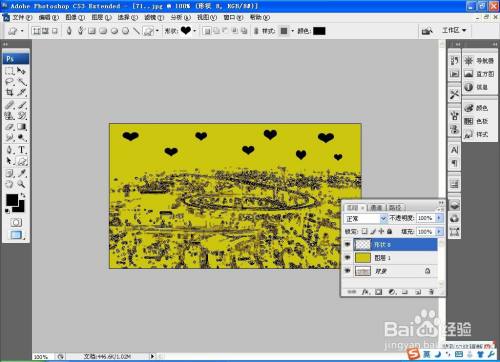Select the Type tool
The width and height of the screenshot is (500, 362).
tap(21, 150)
